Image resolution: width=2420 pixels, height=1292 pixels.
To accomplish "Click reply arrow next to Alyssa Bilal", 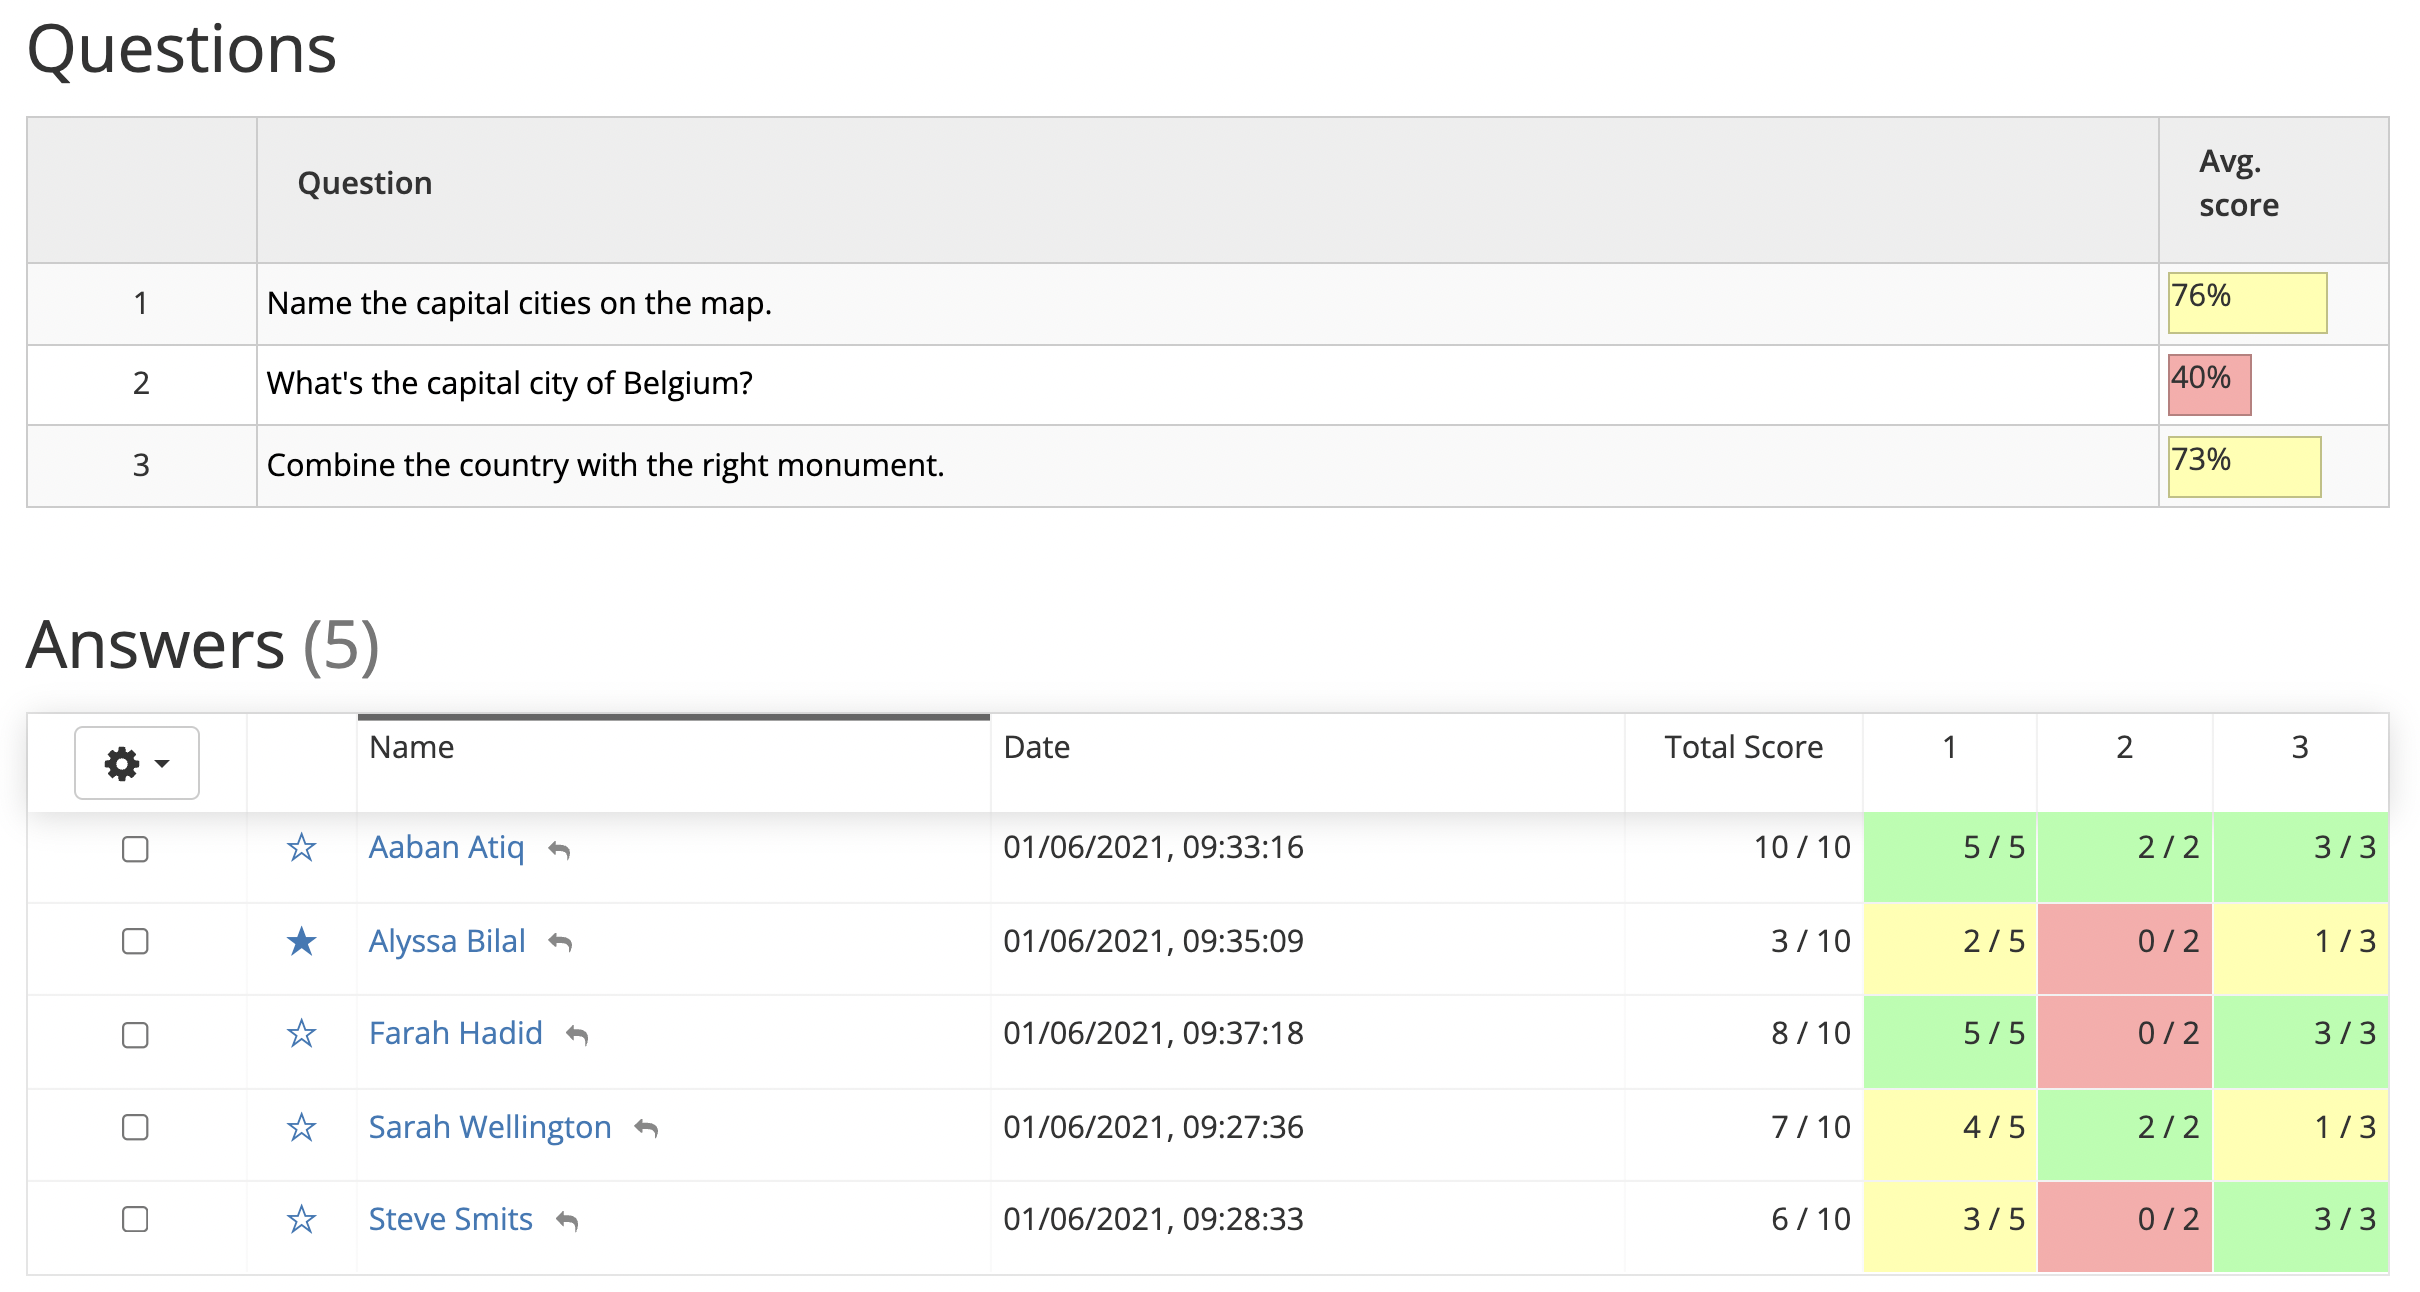I will pos(561,942).
